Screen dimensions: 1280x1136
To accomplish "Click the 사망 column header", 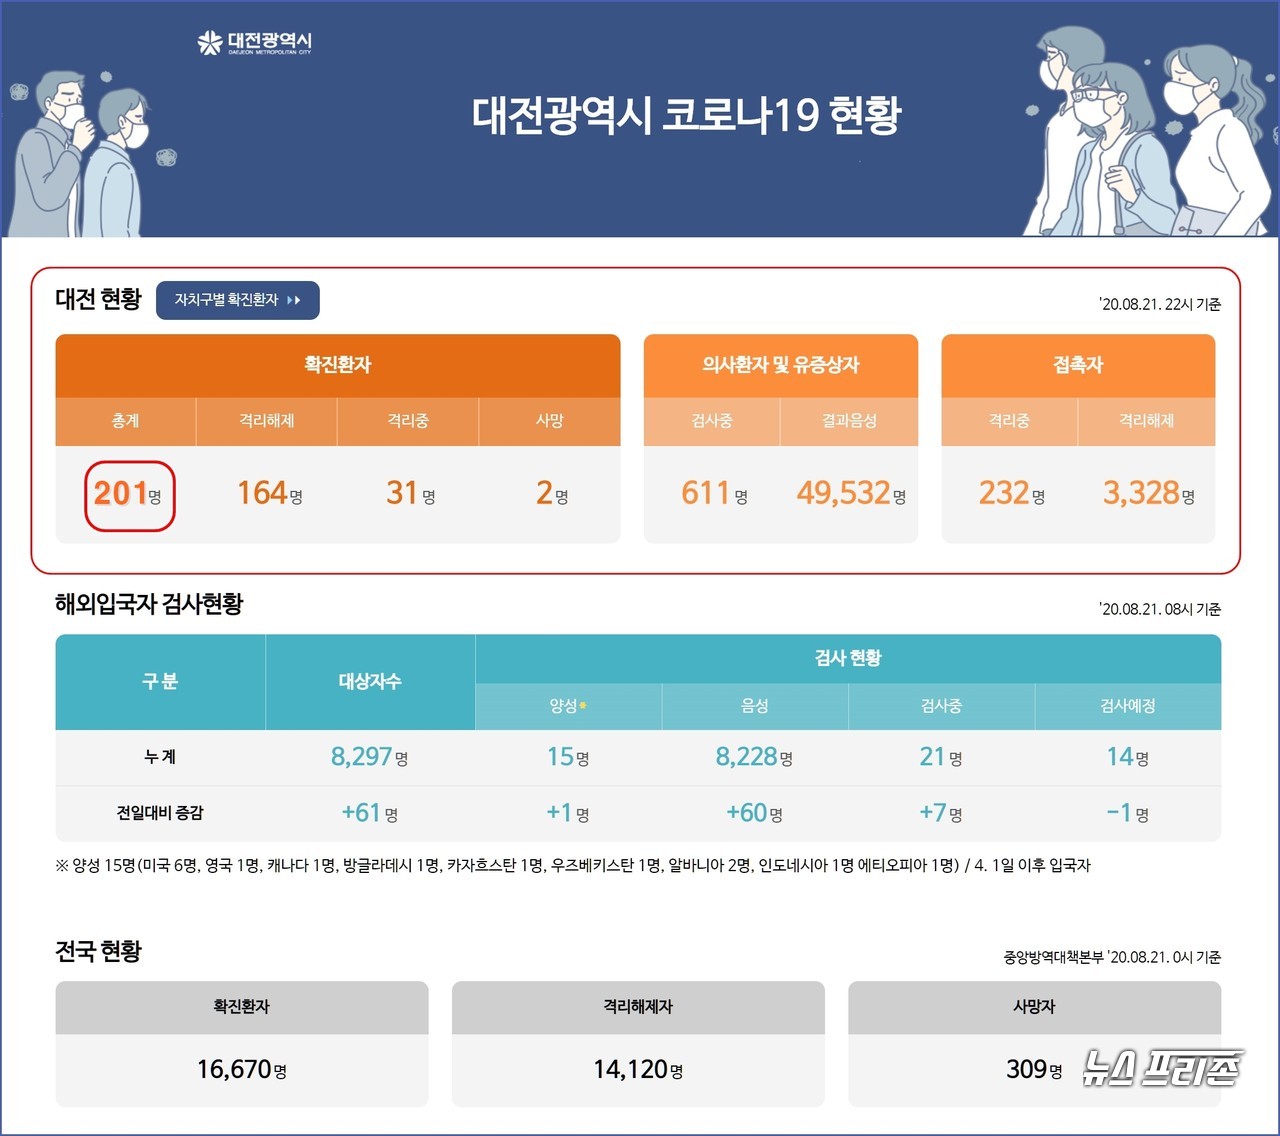I will pyautogui.click(x=550, y=421).
